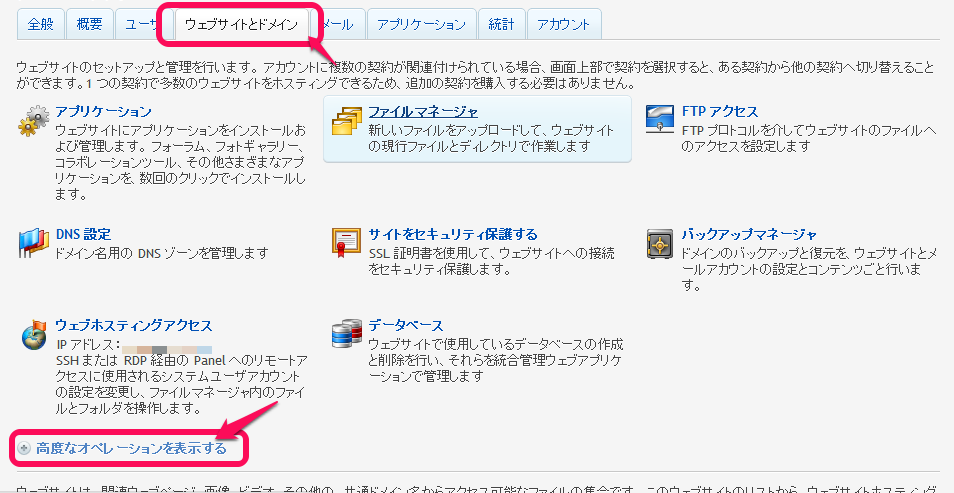Click the safe icon for バックアップマネージャ
954x493 pixels.
pos(660,243)
